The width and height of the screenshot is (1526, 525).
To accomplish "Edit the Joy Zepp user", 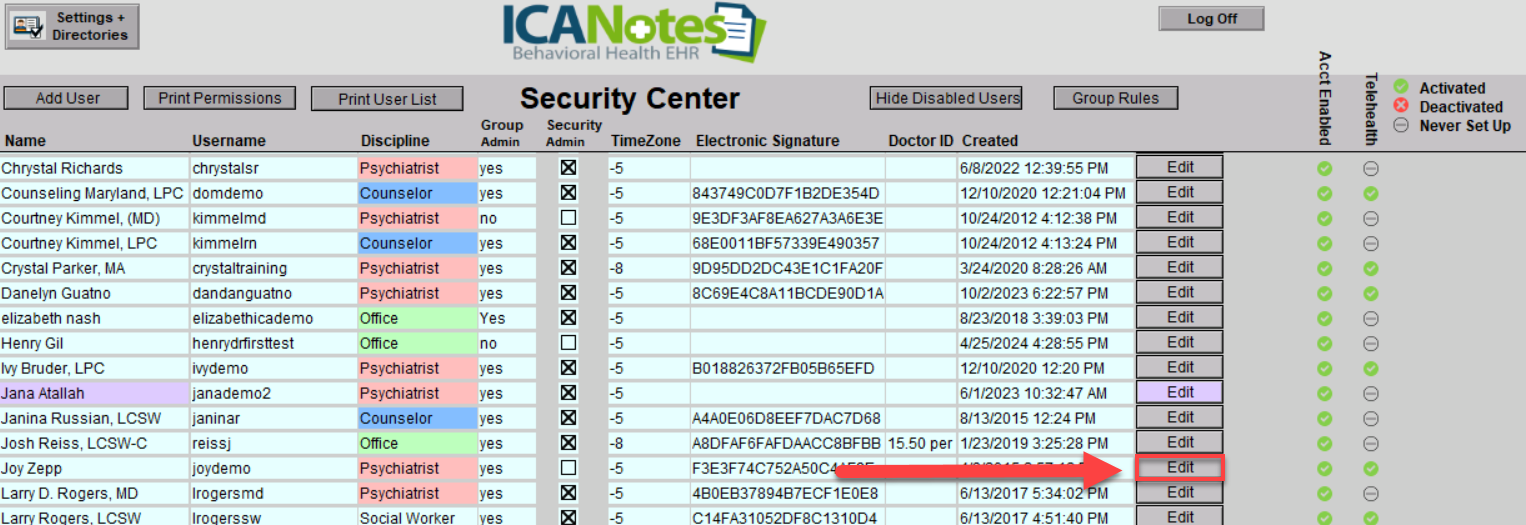I will click(1180, 467).
